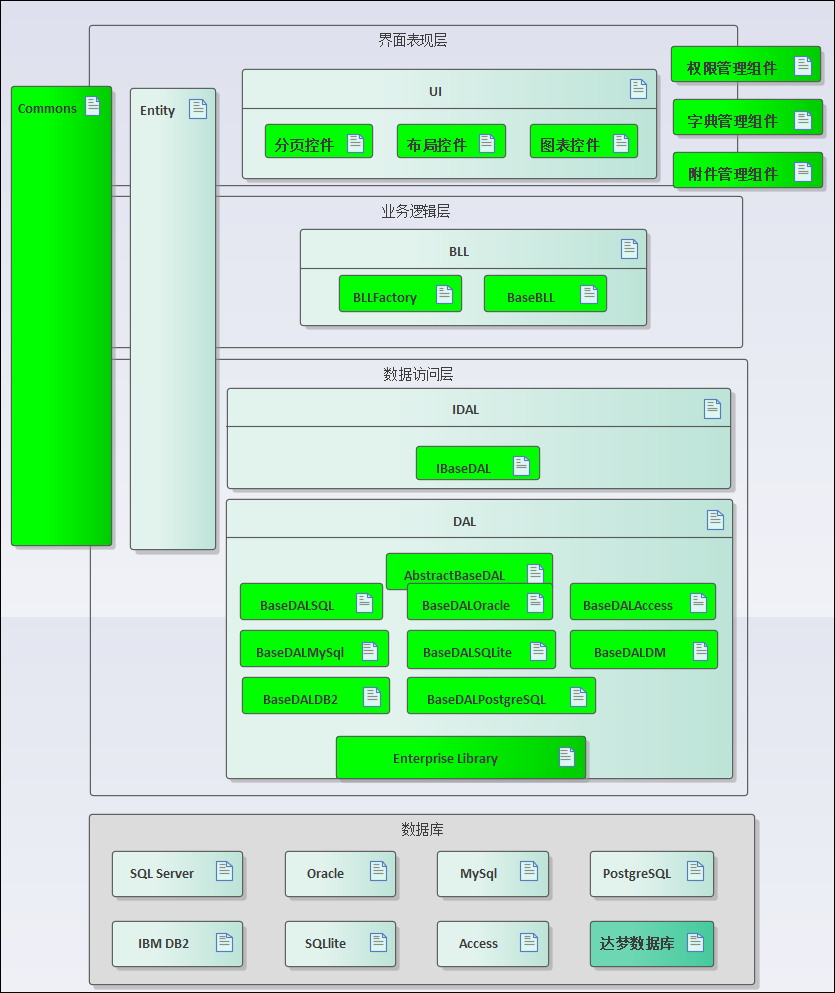The image size is (835, 993).
Task: Select the BLL package label
Action: tap(459, 252)
